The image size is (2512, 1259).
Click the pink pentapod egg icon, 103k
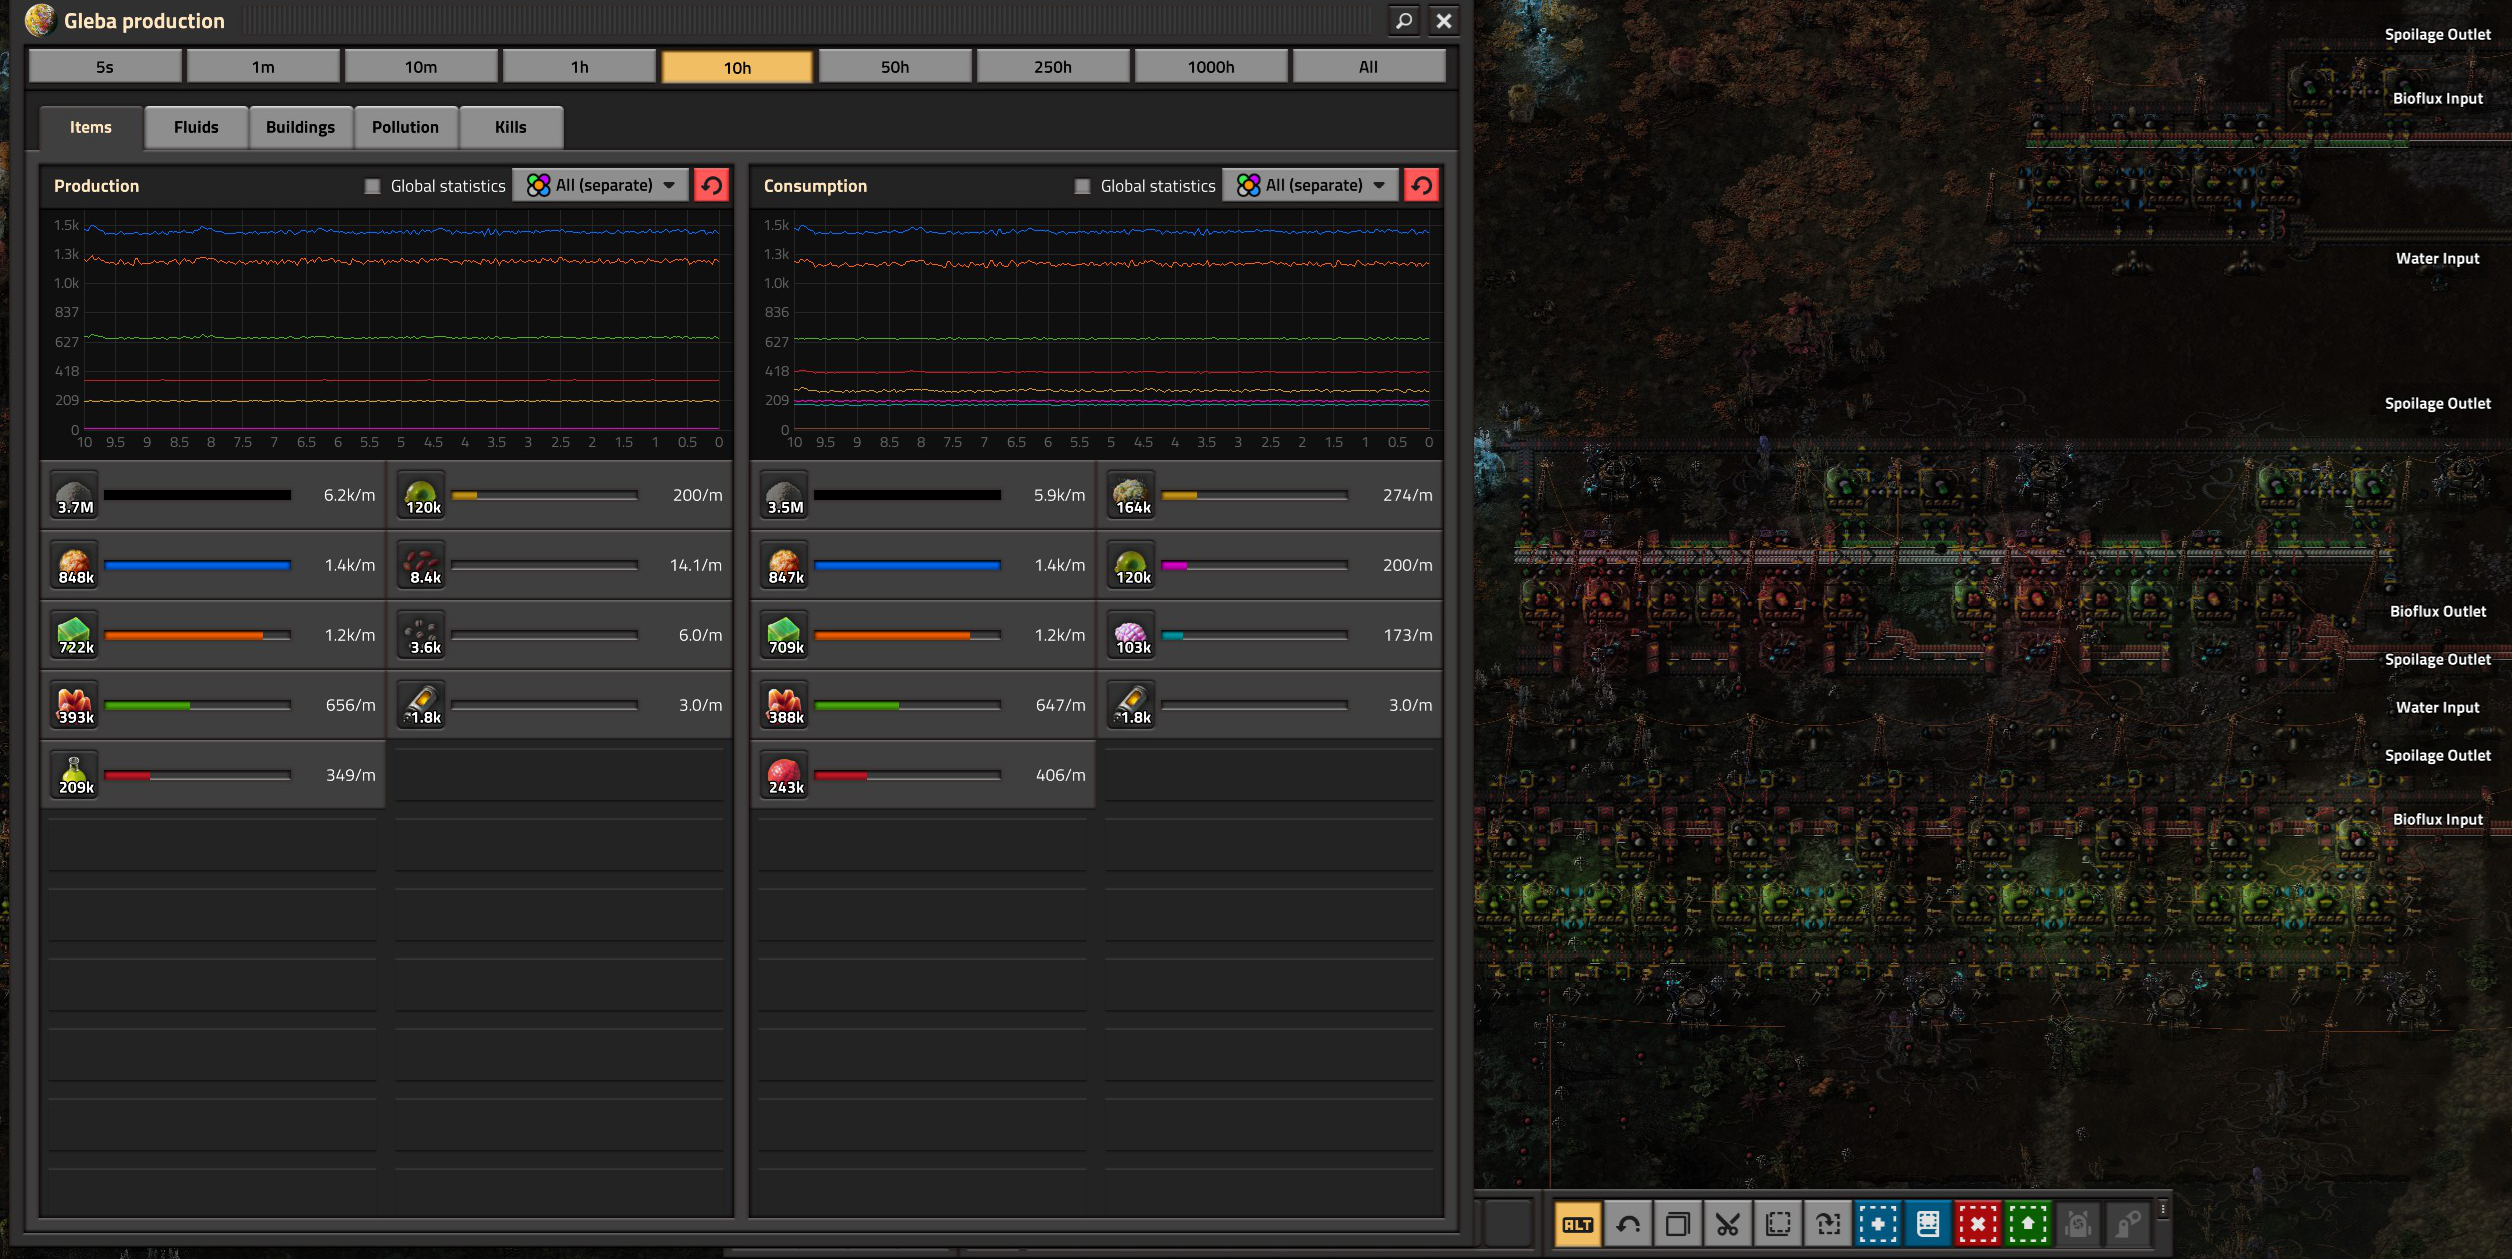(x=1132, y=635)
